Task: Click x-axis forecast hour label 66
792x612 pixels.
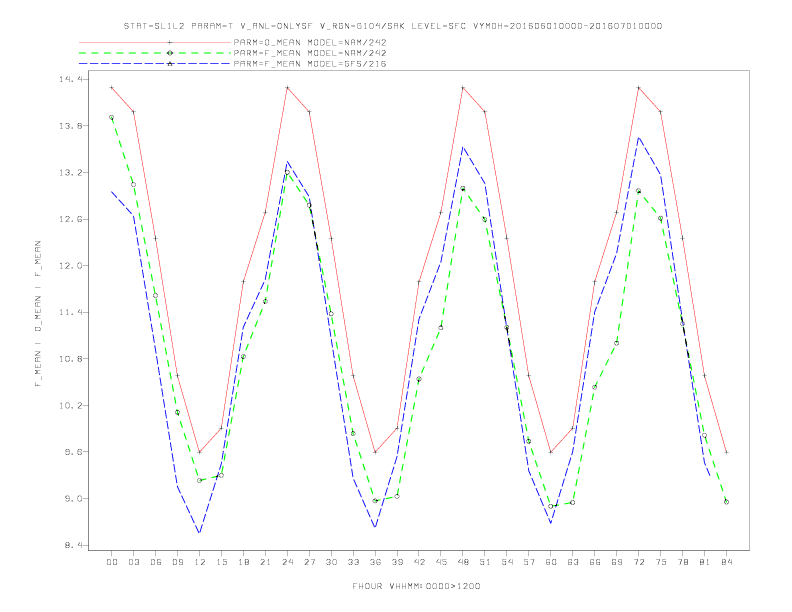Action: pos(595,562)
